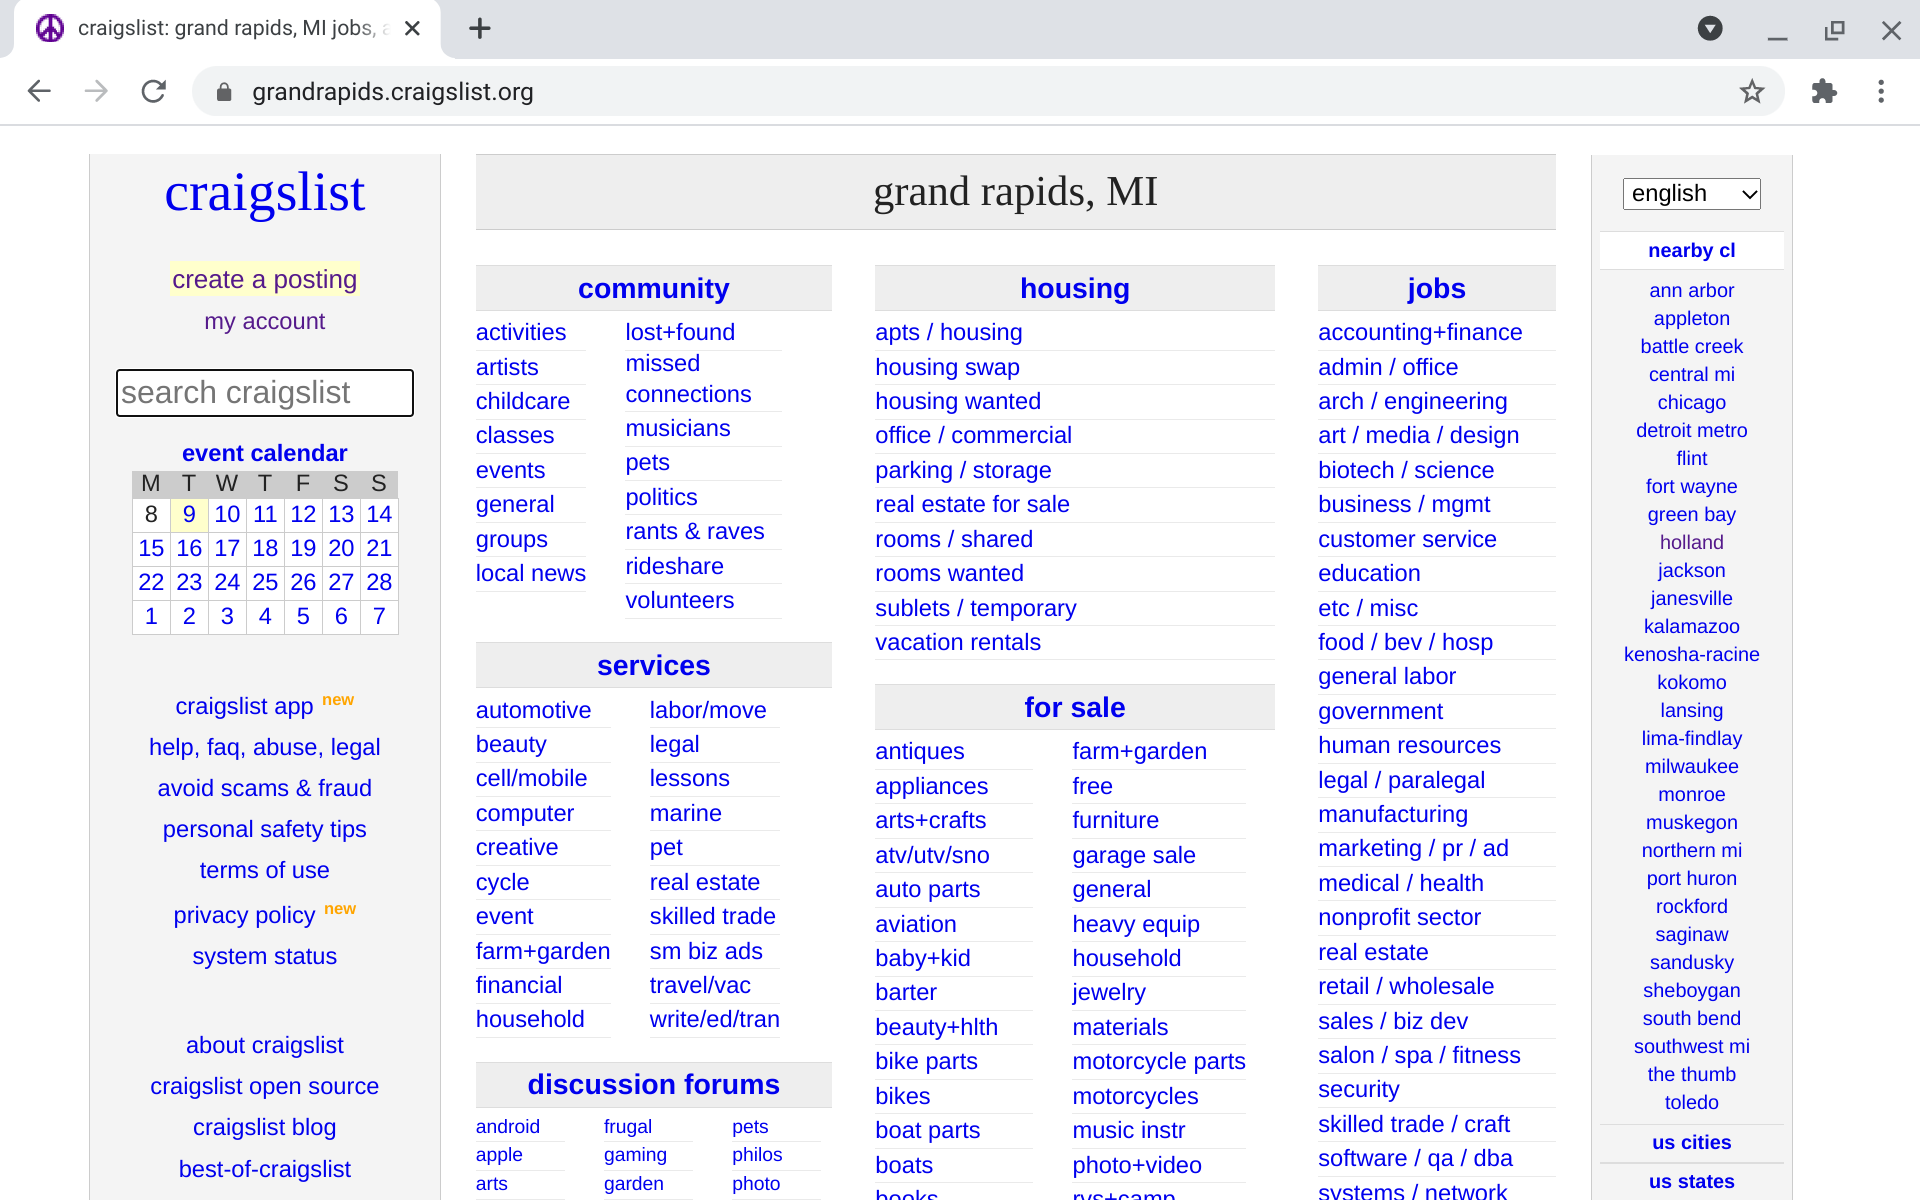The image size is (1920, 1200).
Task: View real estate for sale housing
Action: (972, 504)
